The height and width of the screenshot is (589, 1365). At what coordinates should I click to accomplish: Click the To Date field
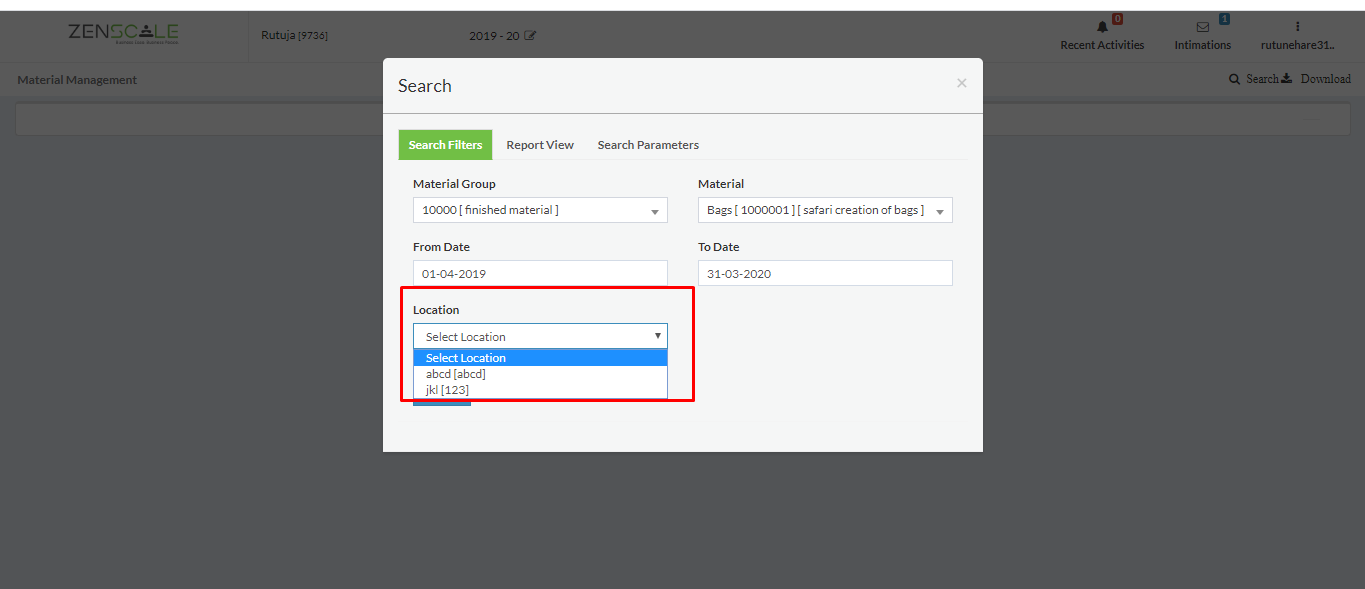tap(825, 273)
